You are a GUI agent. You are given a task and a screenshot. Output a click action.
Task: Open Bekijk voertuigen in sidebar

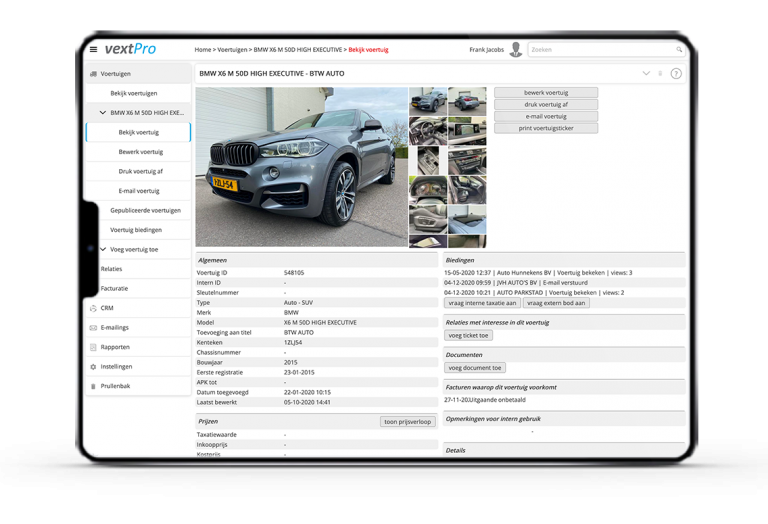click(134, 93)
